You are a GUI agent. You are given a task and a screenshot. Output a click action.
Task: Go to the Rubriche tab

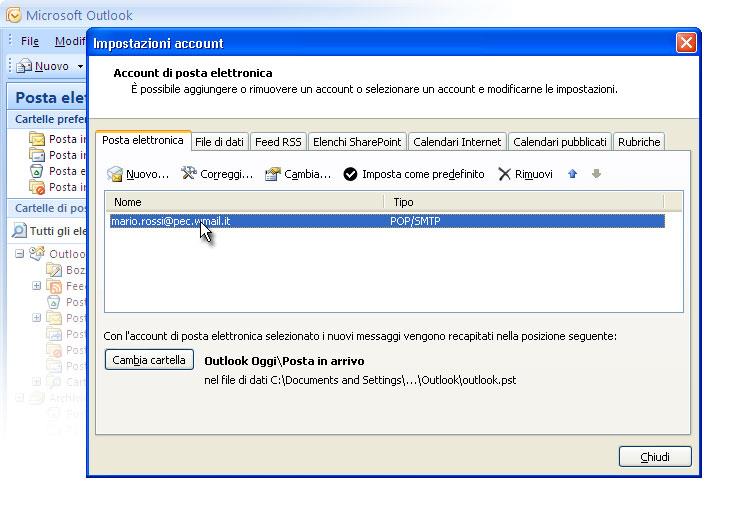(639, 142)
